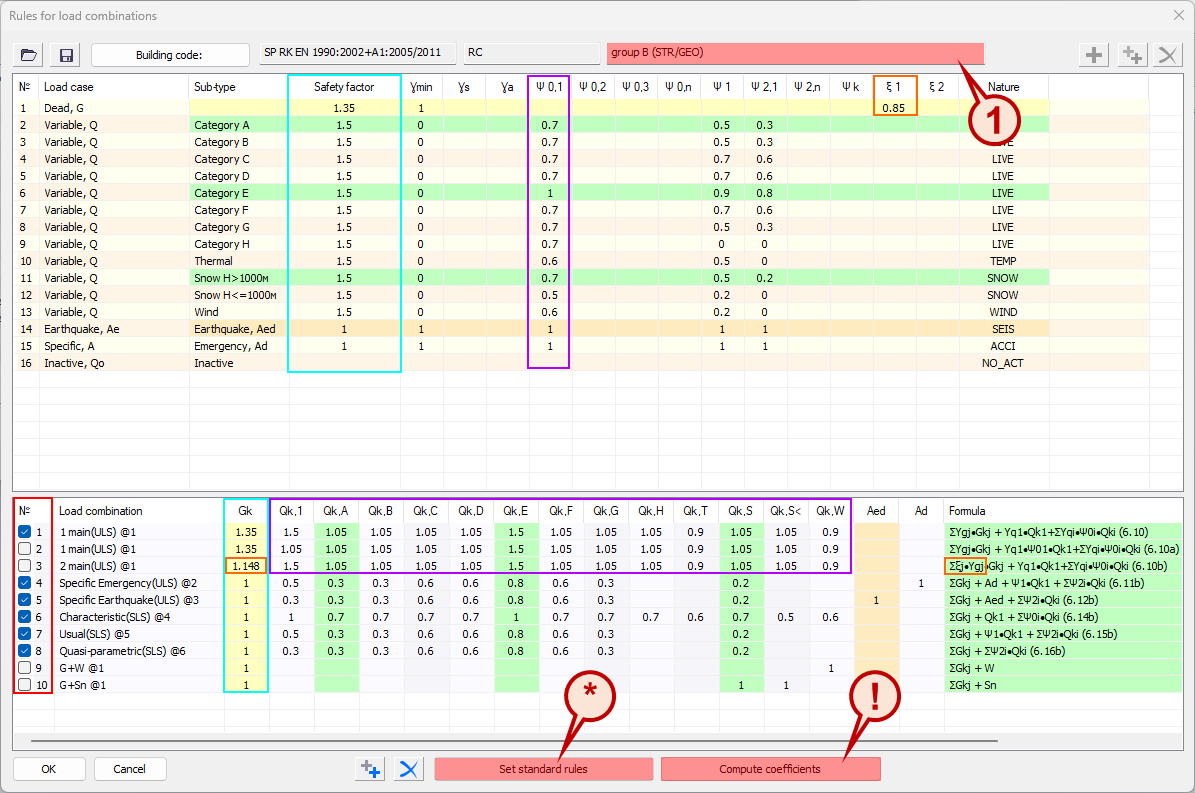Open rules file with folder icon
This screenshot has width=1195, height=793.
(30, 55)
